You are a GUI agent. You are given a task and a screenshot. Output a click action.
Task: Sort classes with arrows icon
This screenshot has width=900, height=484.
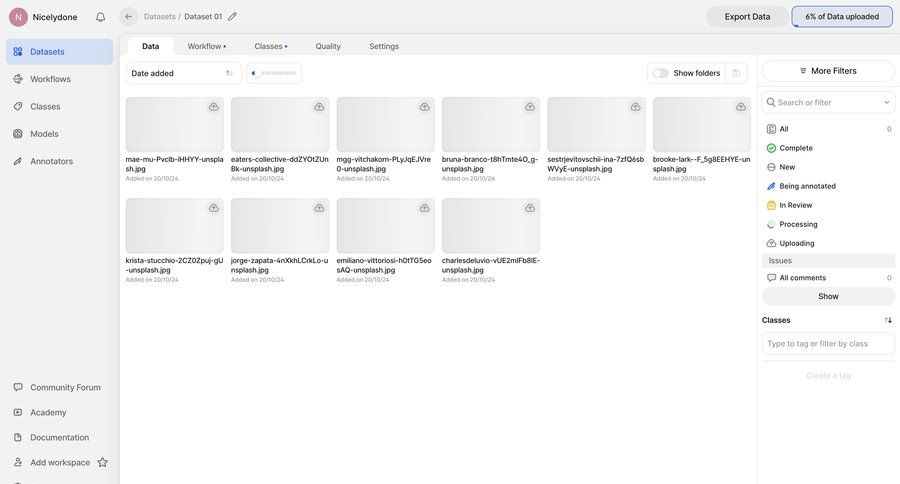coord(888,320)
